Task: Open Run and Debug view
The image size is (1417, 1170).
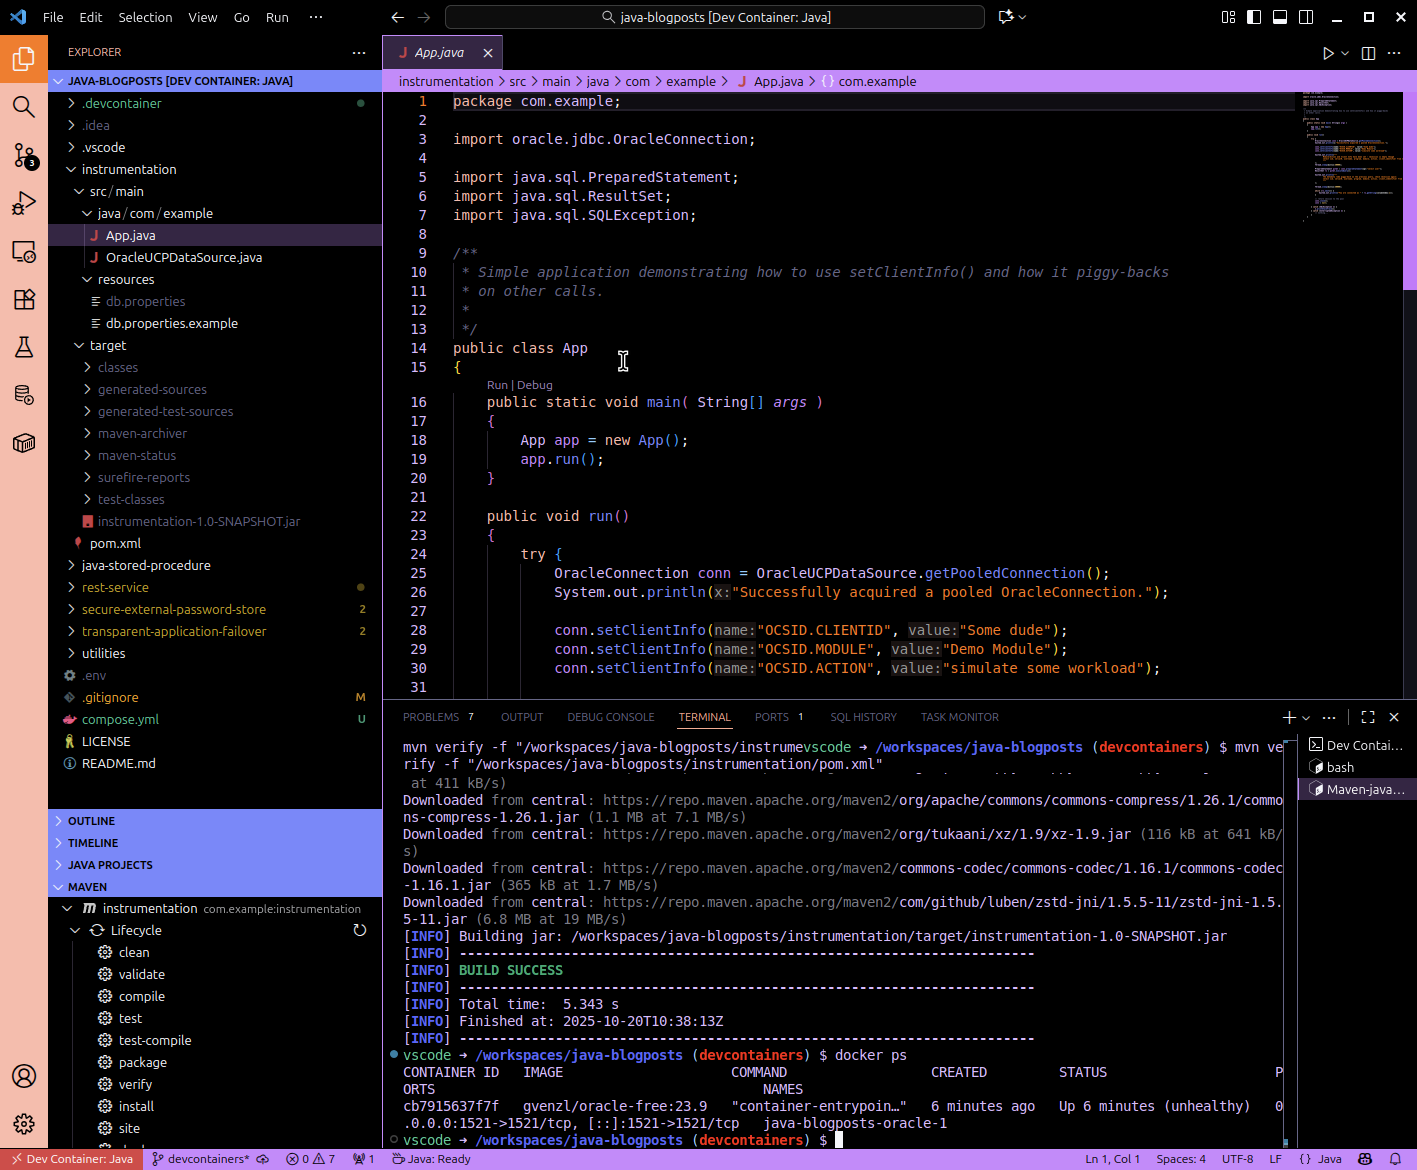Action: (24, 204)
